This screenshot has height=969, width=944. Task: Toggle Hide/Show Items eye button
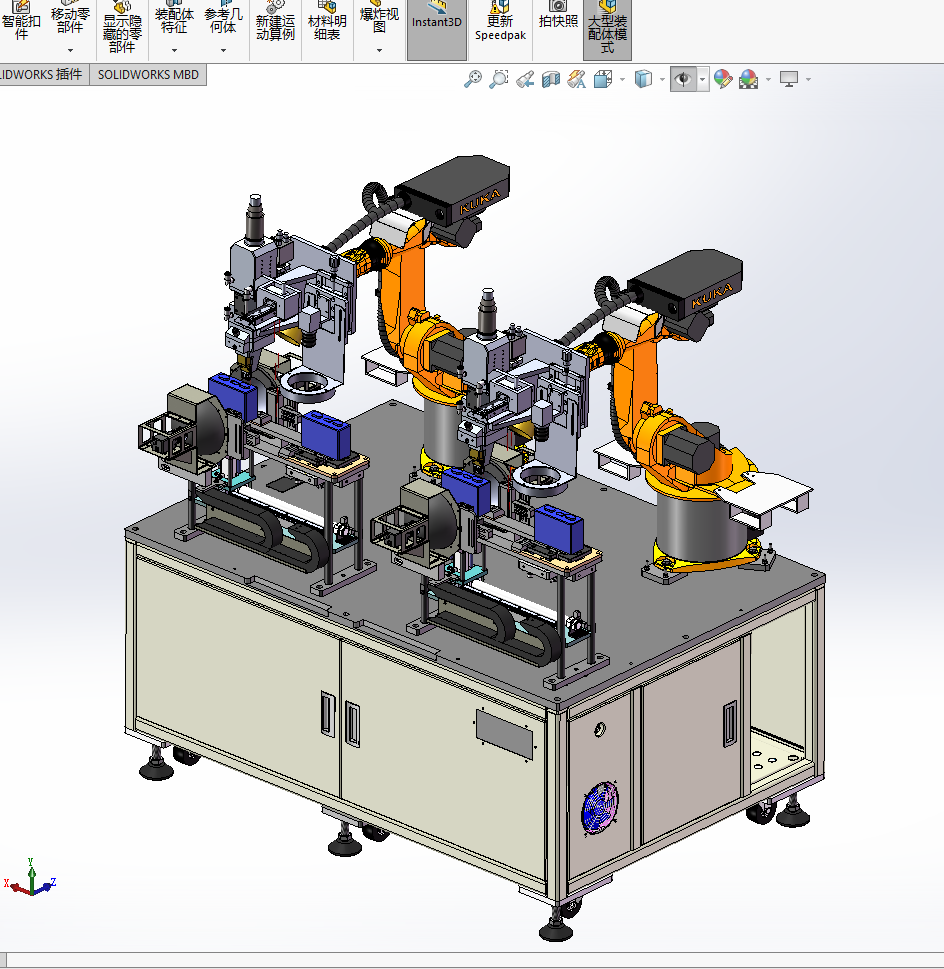[683, 79]
